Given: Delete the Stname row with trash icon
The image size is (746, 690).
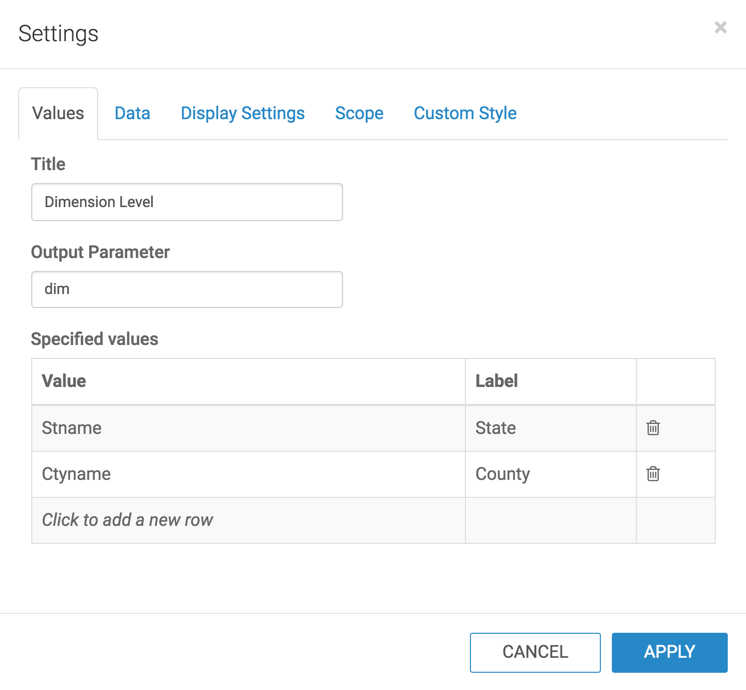Looking at the screenshot, I should point(653,428).
